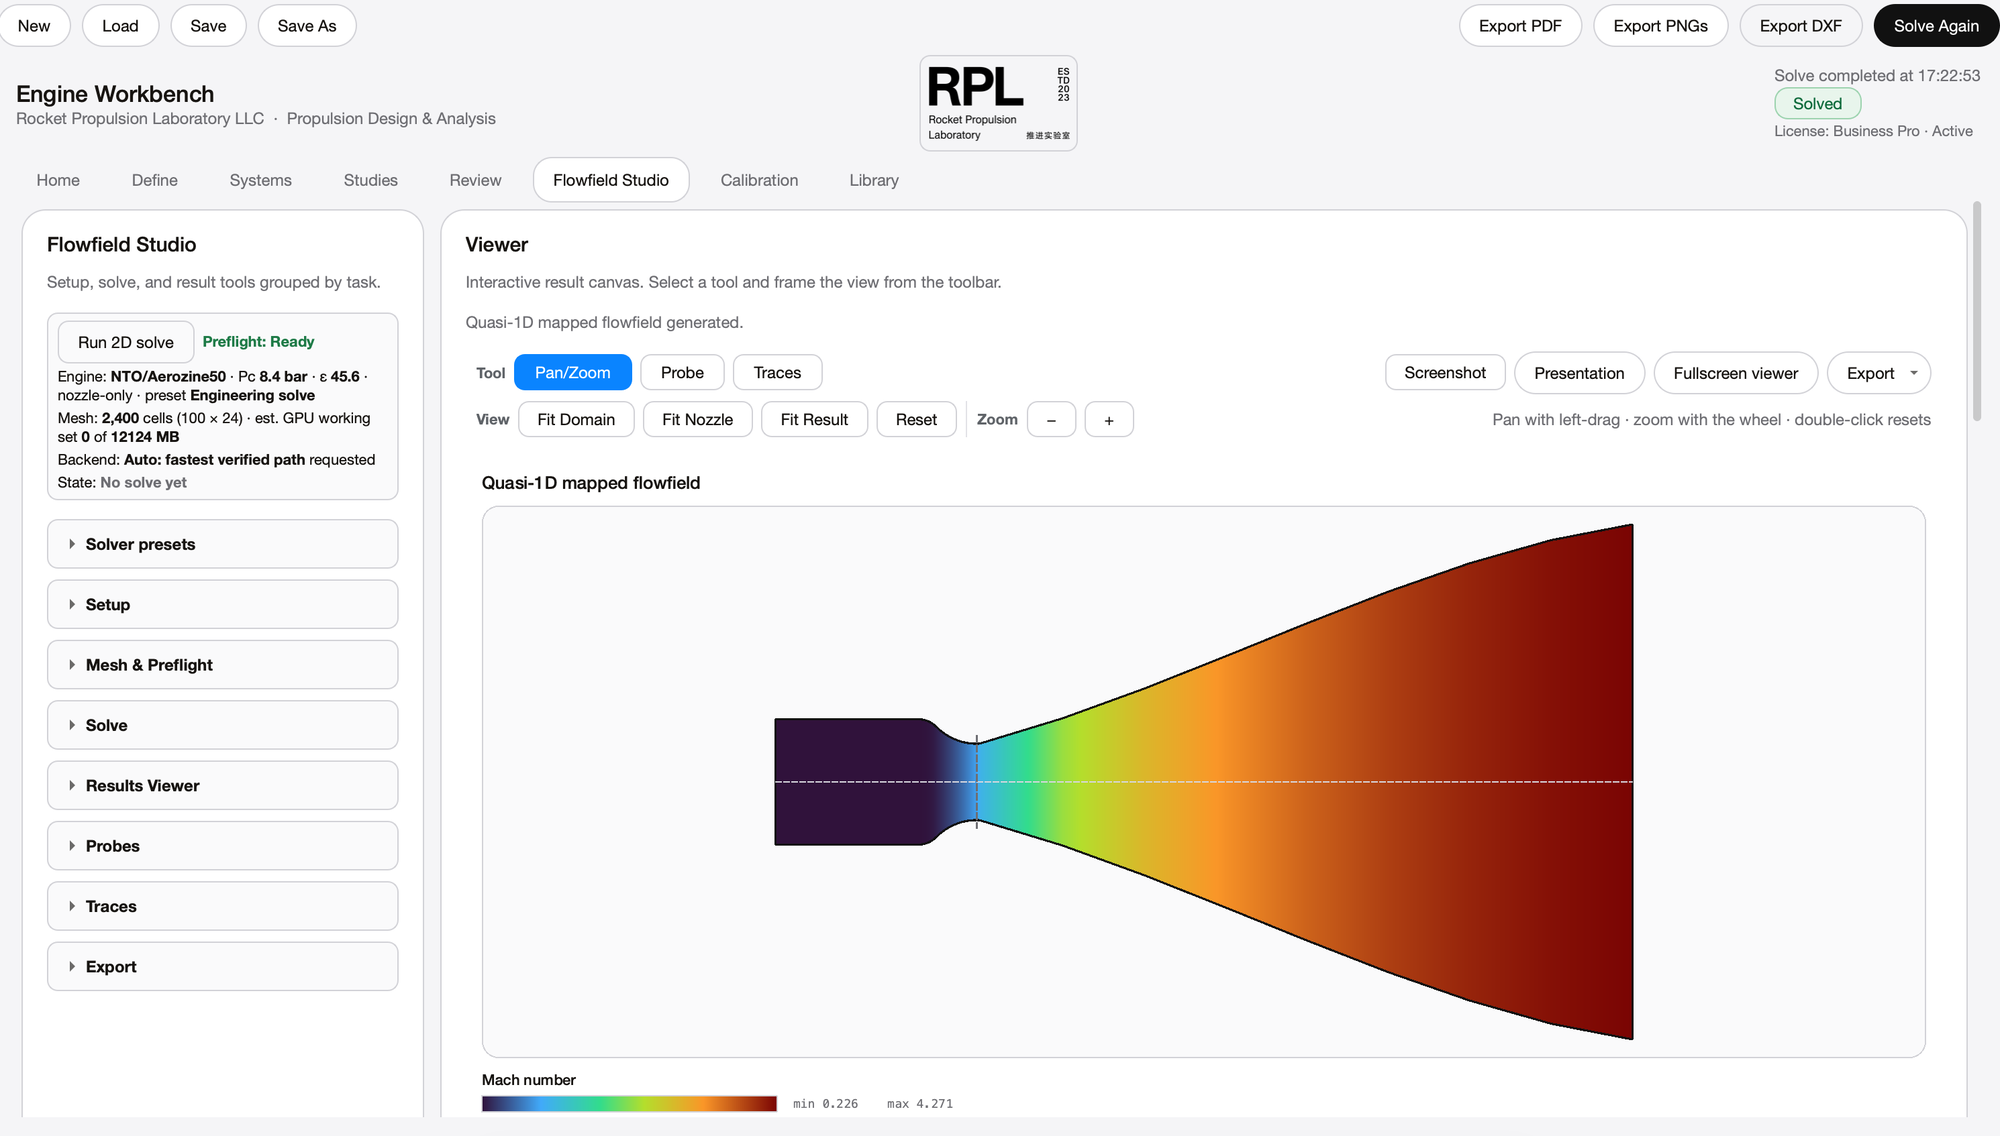This screenshot has height=1136, width=2000.
Task: Click Fit Result view button
Action: click(x=814, y=419)
